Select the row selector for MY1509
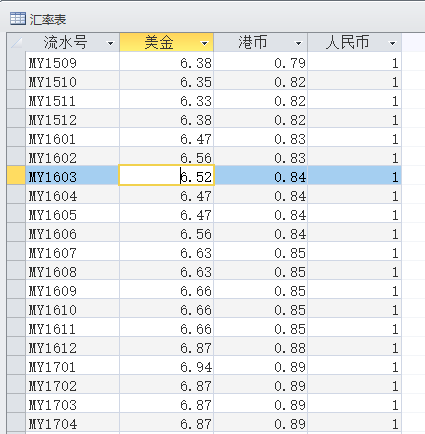425x434 pixels. [16, 62]
